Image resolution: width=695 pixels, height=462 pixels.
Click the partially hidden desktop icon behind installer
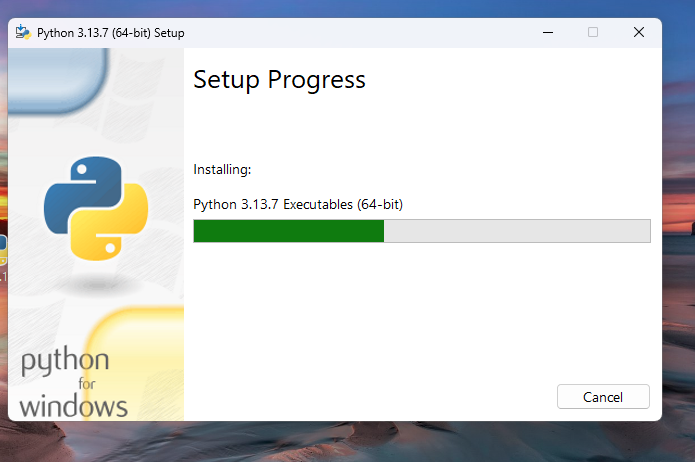point(3,245)
